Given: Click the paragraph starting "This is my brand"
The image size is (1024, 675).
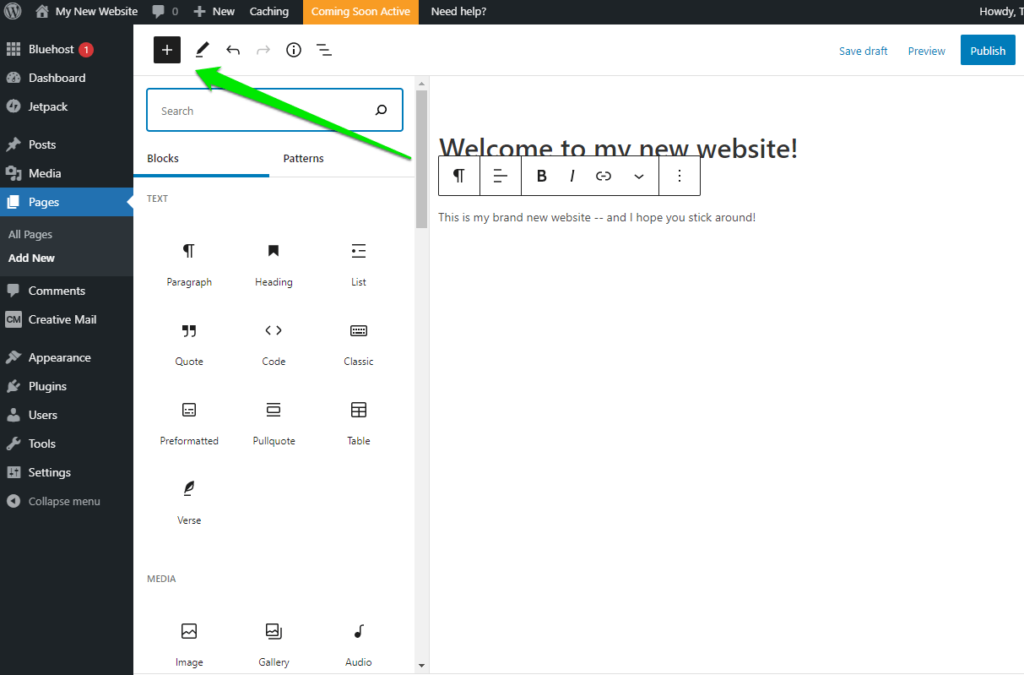Looking at the screenshot, I should tap(597, 217).
